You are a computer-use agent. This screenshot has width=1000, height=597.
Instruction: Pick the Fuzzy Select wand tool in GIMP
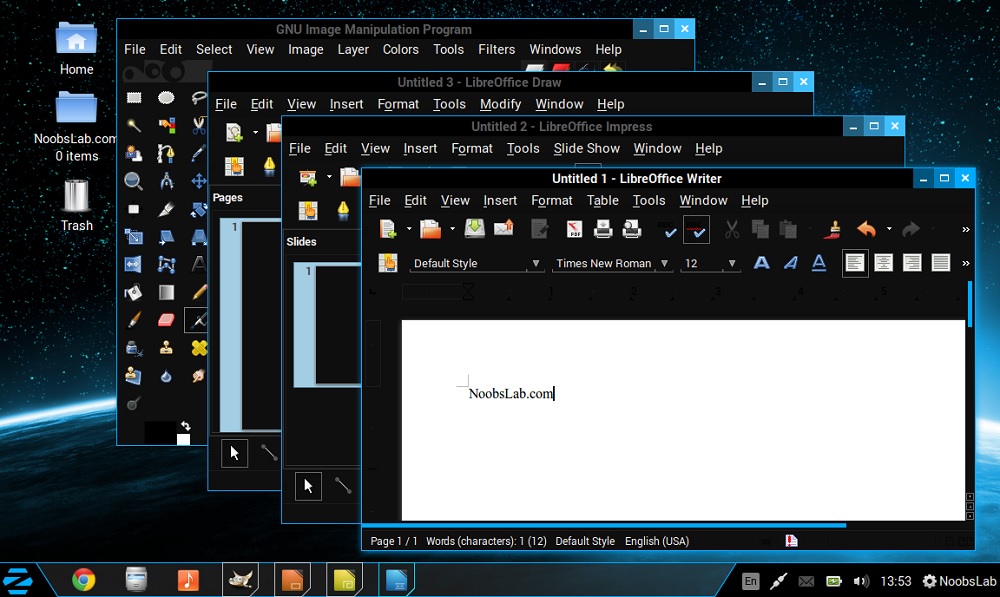click(x=134, y=125)
